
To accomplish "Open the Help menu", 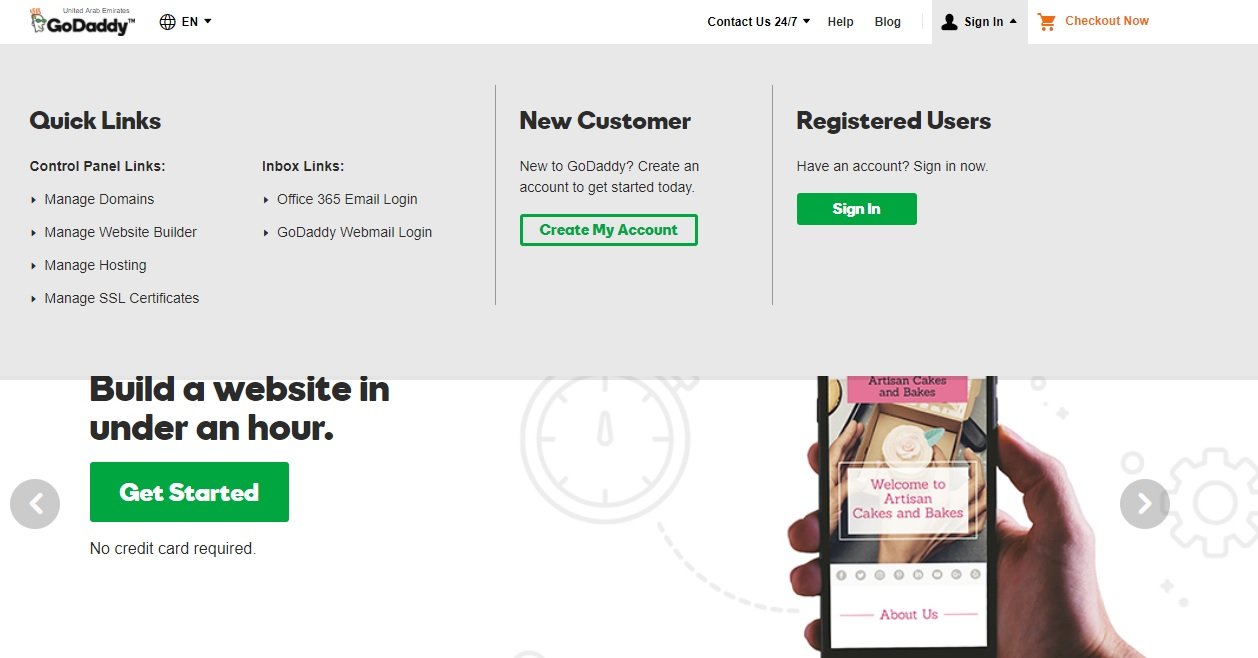I will coord(840,21).
